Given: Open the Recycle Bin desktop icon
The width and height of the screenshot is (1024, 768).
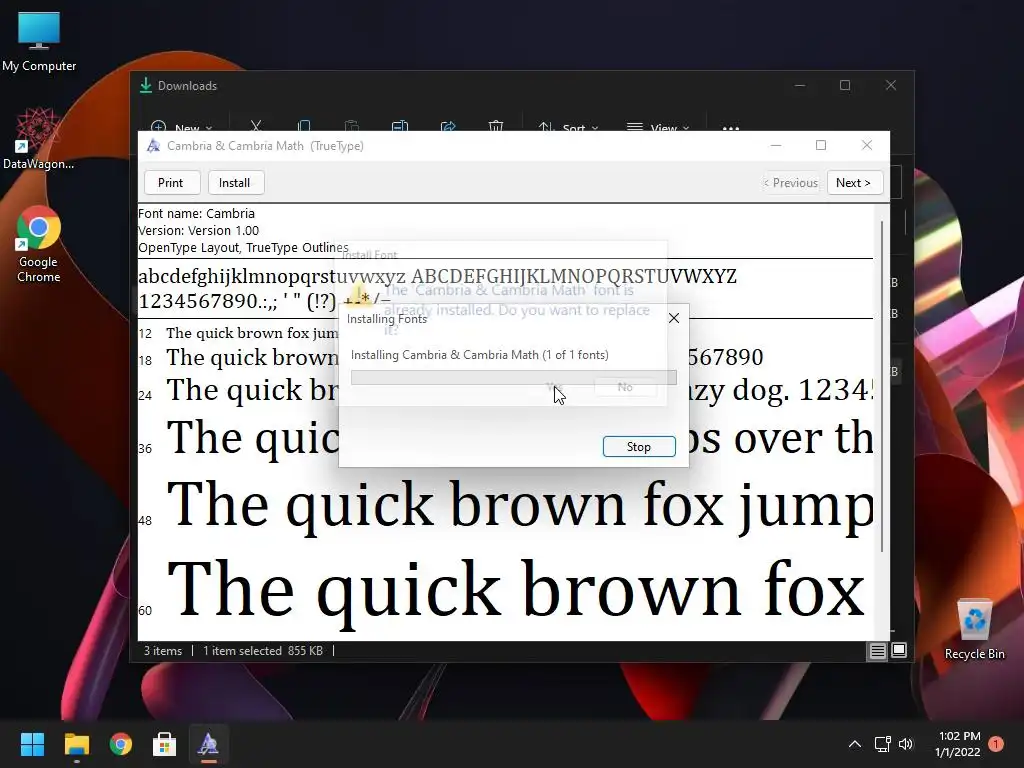Looking at the screenshot, I should (x=974, y=630).
